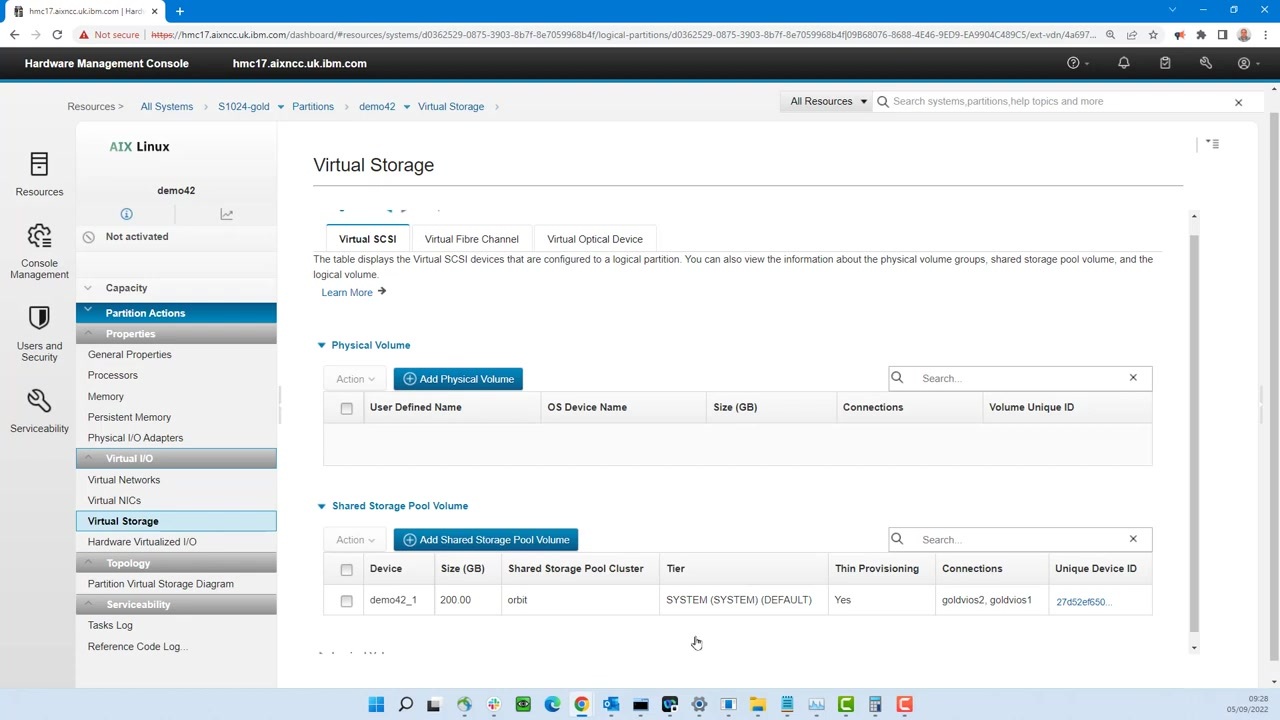Open browser extensions puzzle icon
This screenshot has height=720, width=1280.
pyautogui.click(x=1201, y=35)
